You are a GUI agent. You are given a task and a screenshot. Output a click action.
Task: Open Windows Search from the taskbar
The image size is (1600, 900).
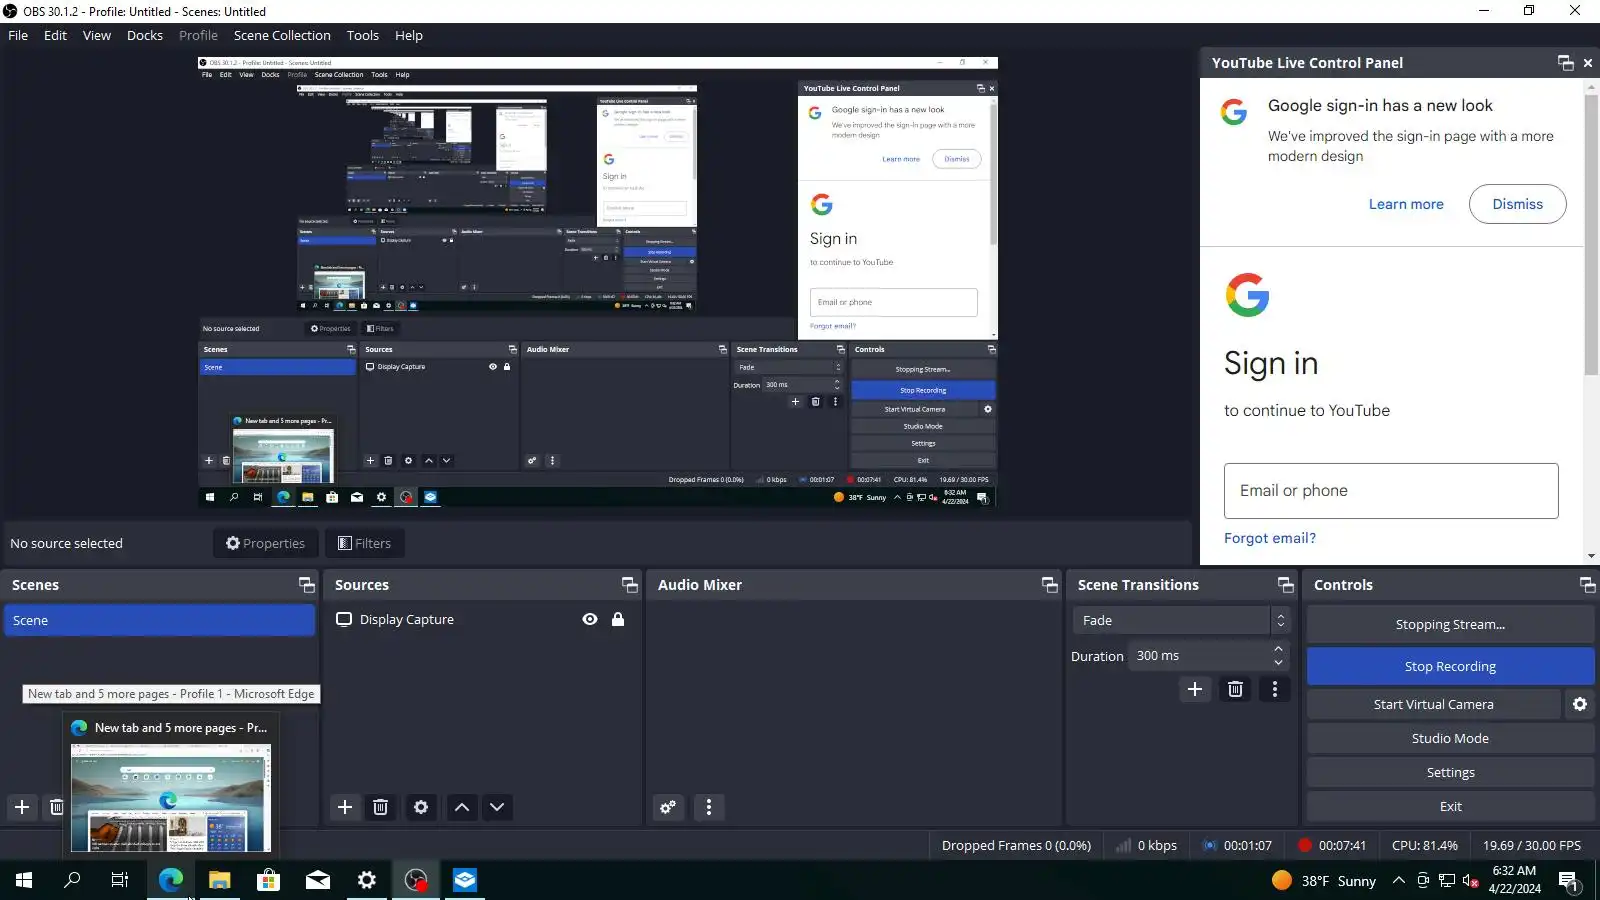(x=72, y=880)
